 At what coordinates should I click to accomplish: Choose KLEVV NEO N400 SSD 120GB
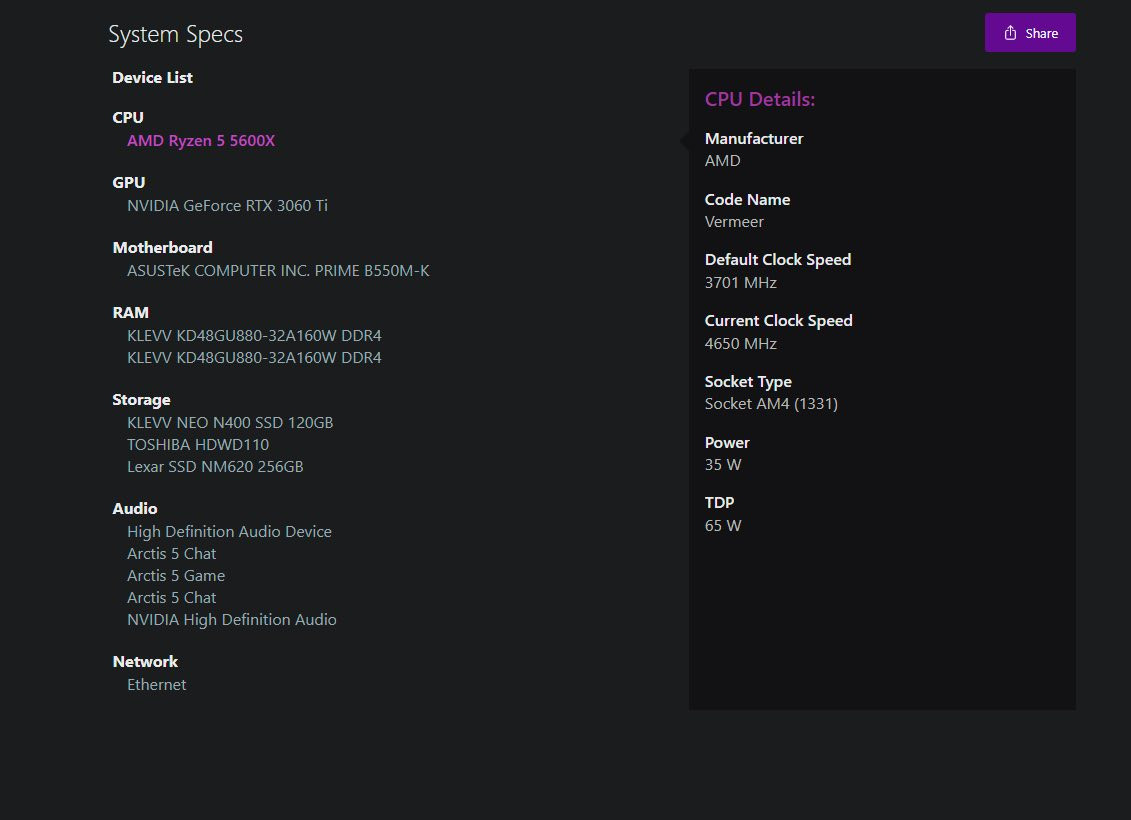[230, 423]
